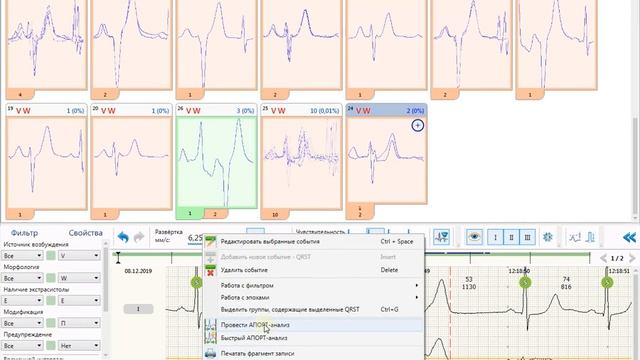The width and height of the screenshot is (640, 360).
Task: Open Модификация Все dropdown
Action: (22, 323)
